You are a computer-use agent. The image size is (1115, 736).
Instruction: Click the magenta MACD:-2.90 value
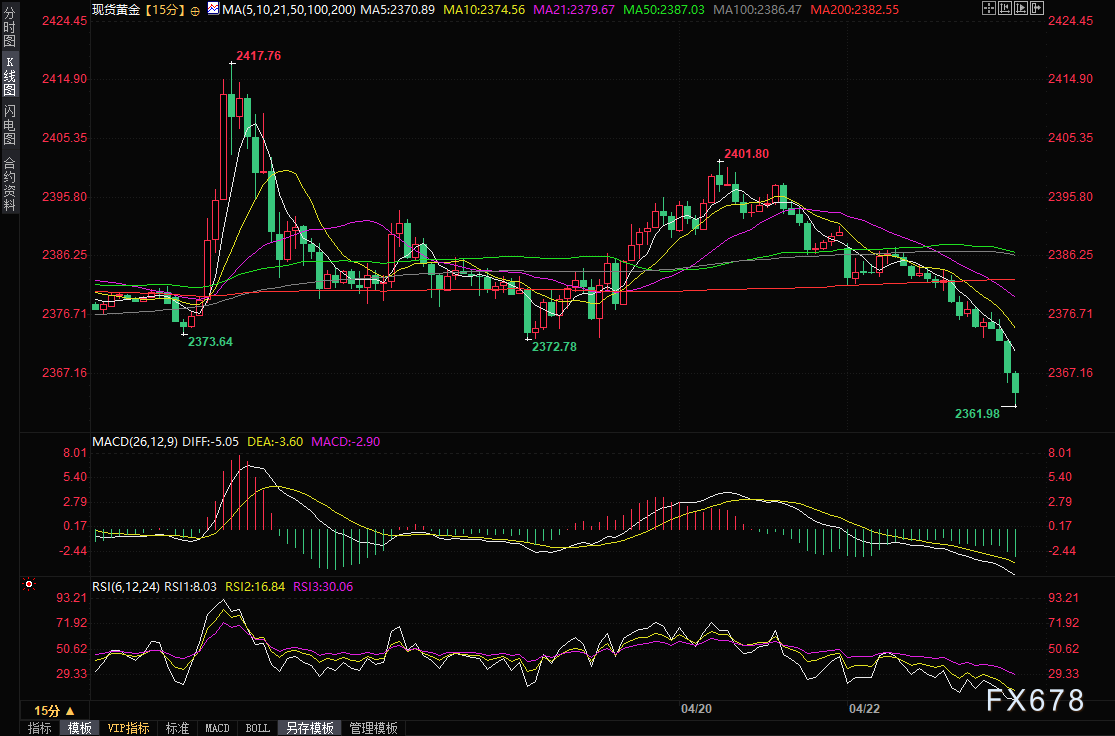(346, 442)
